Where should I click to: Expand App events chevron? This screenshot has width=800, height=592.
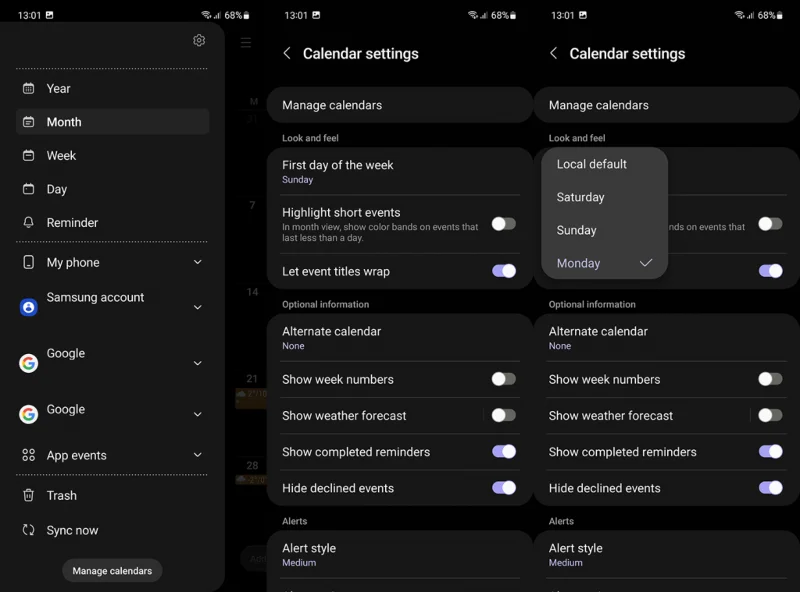coord(198,455)
